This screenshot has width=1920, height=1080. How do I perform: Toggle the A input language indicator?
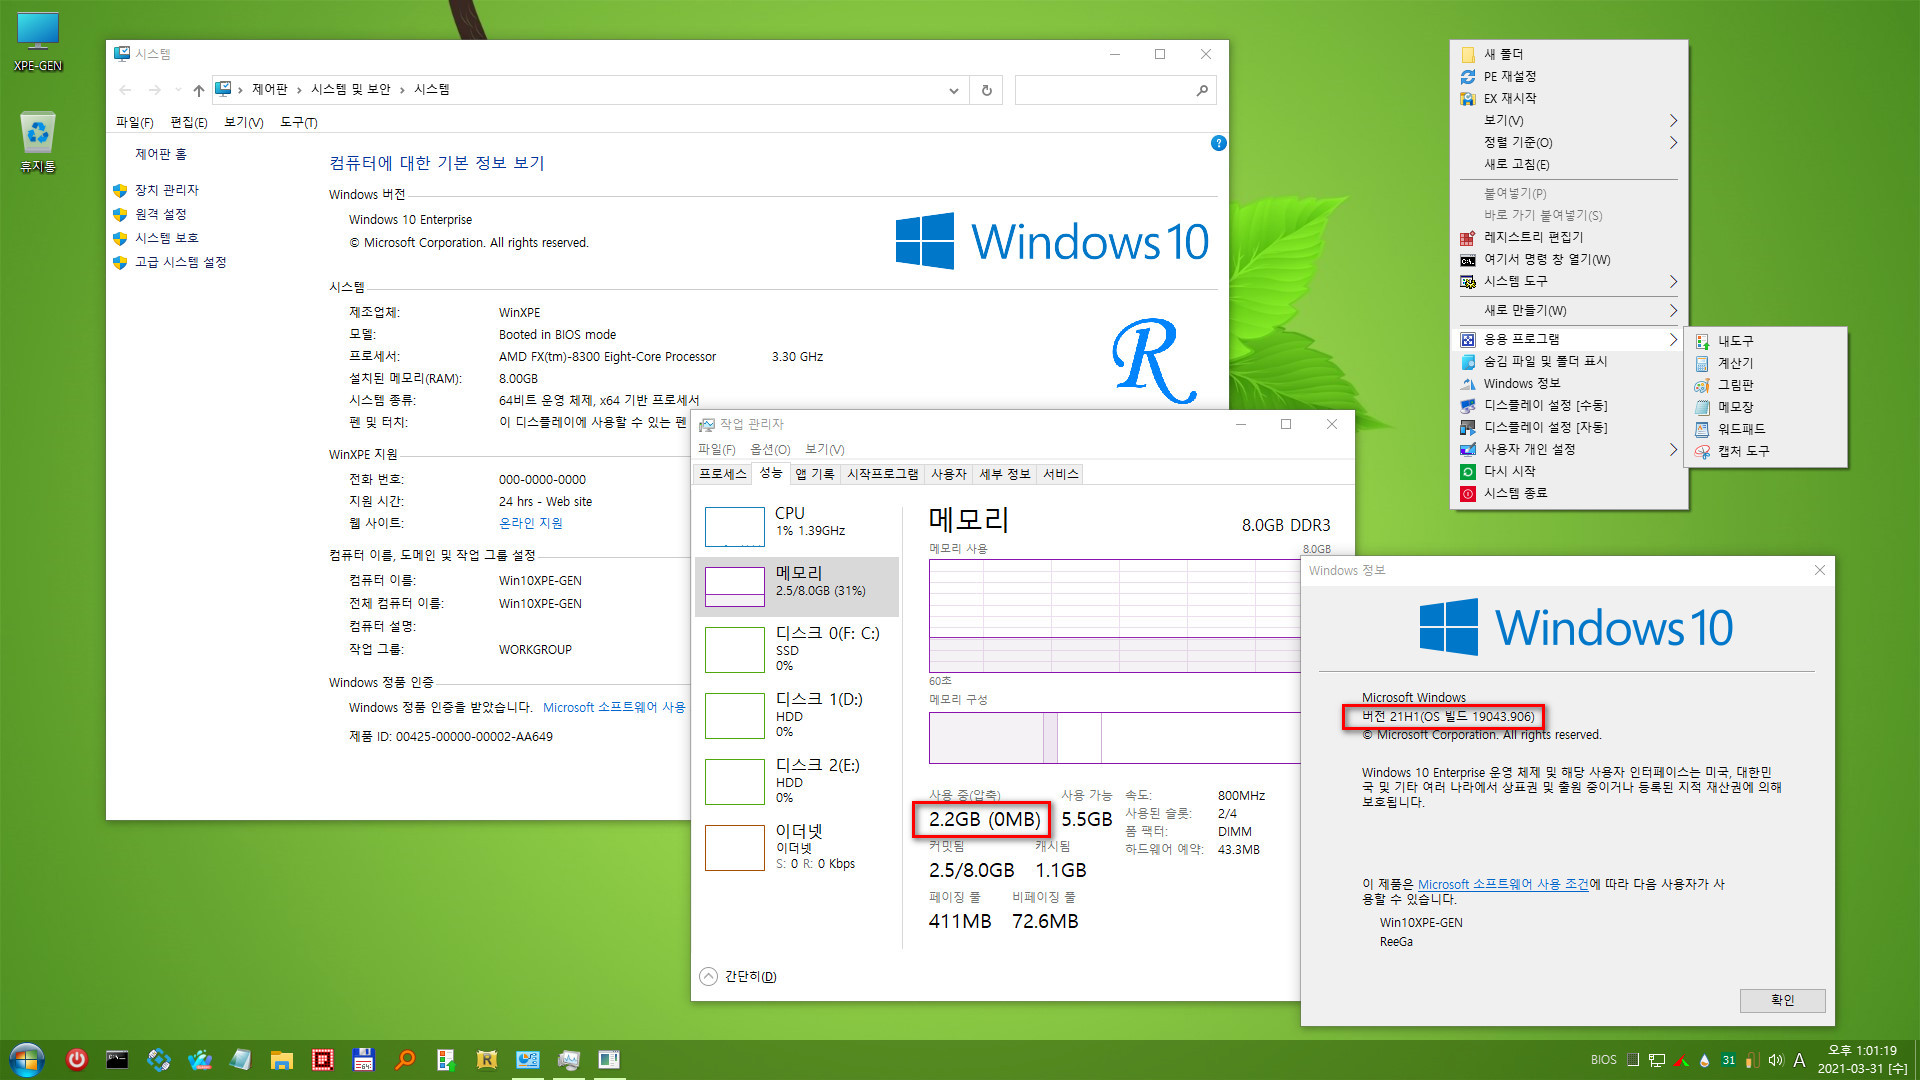click(x=1800, y=1060)
